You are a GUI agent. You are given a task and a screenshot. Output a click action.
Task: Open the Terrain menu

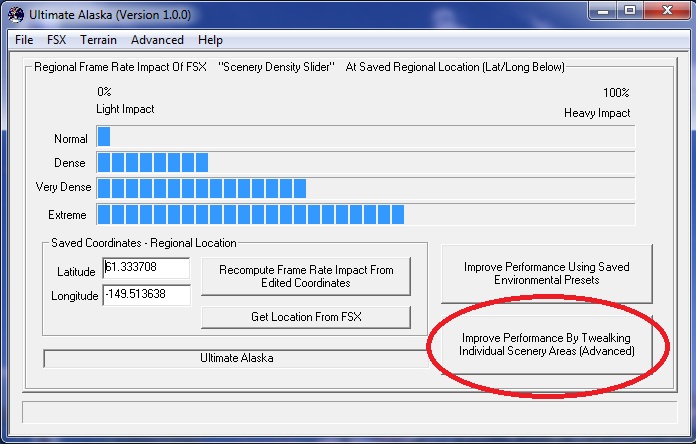point(98,40)
